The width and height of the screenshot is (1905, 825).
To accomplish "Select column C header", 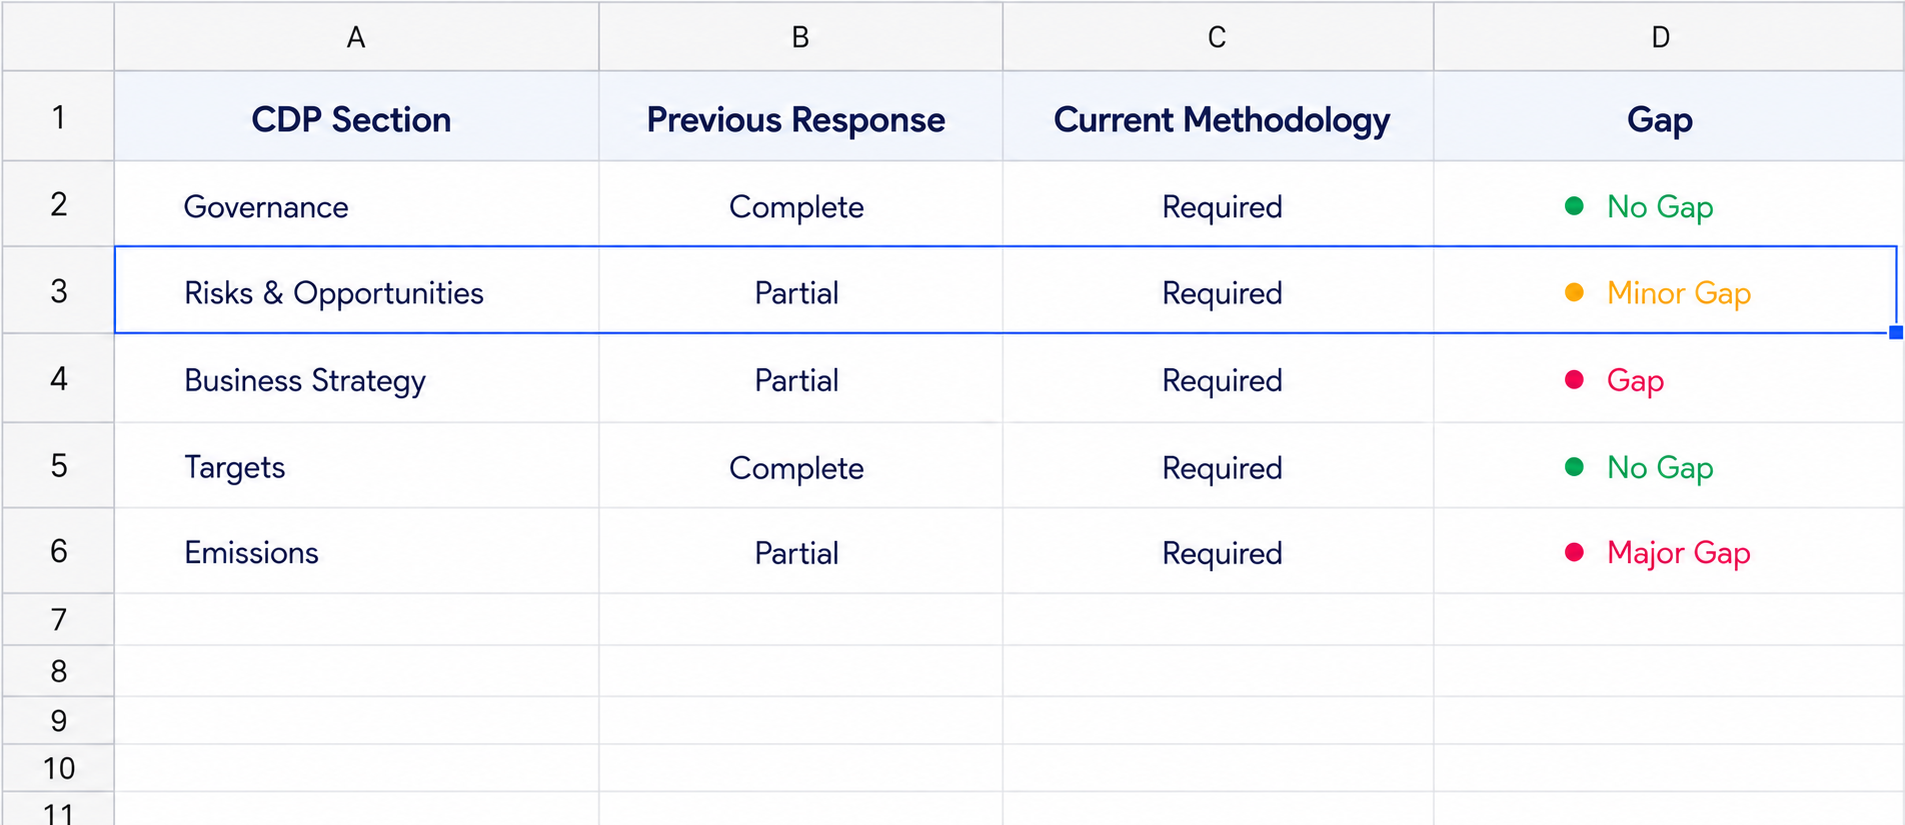I will pos(1217,37).
